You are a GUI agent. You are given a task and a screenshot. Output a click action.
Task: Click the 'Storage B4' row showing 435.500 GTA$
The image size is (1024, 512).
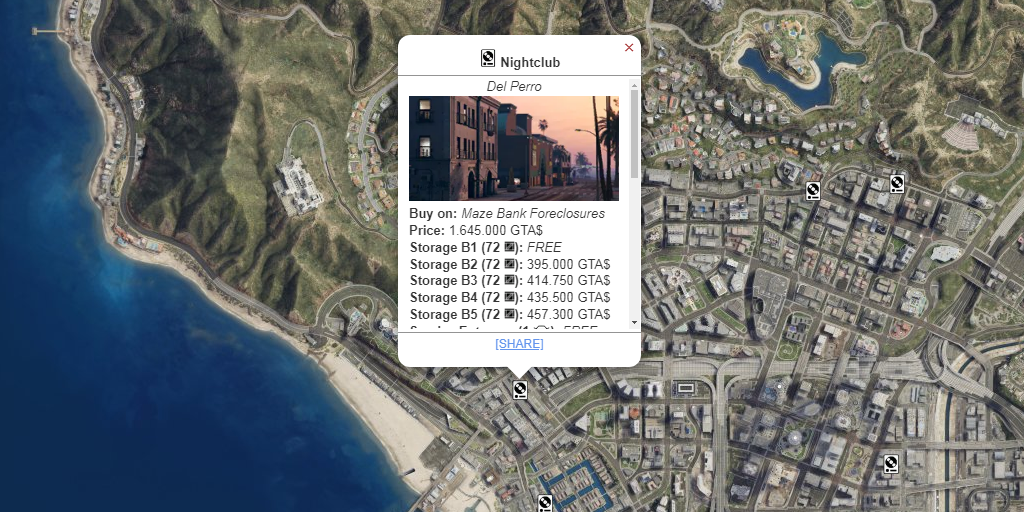510,298
